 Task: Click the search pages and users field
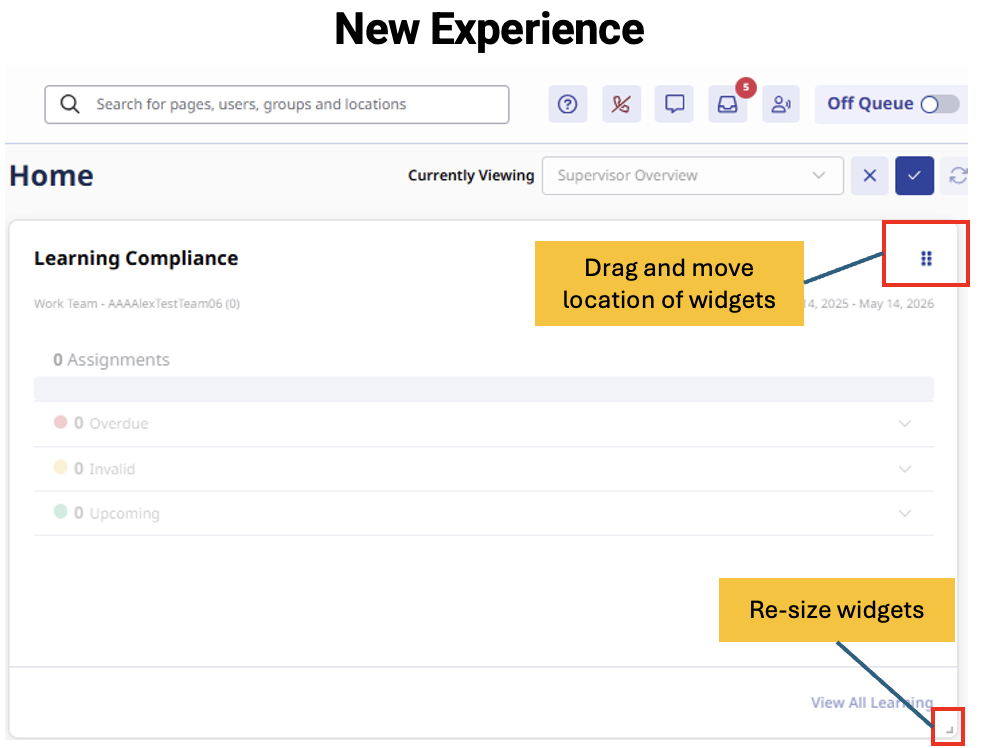pyautogui.click(x=290, y=104)
